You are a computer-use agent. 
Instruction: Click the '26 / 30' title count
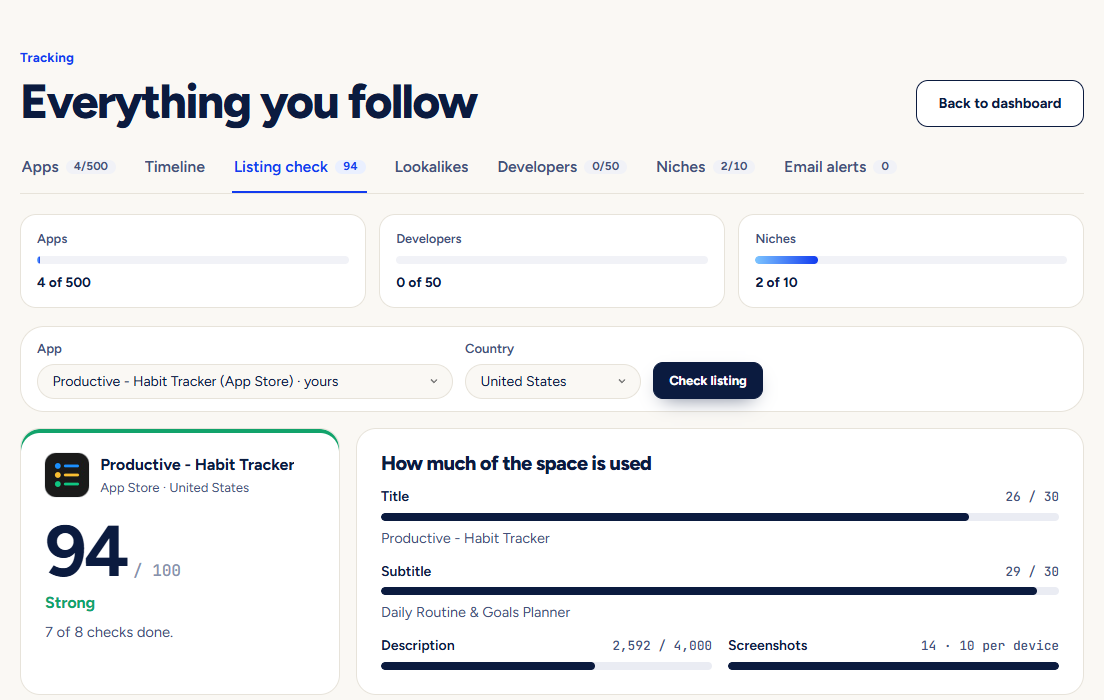pos(1031,496)
